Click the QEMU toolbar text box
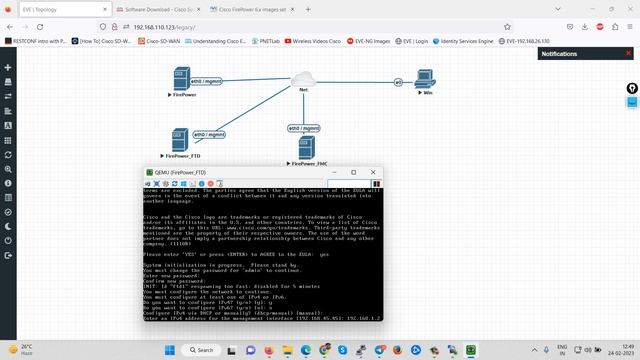Viewport: 640px width, 360px height. [349, 184]
